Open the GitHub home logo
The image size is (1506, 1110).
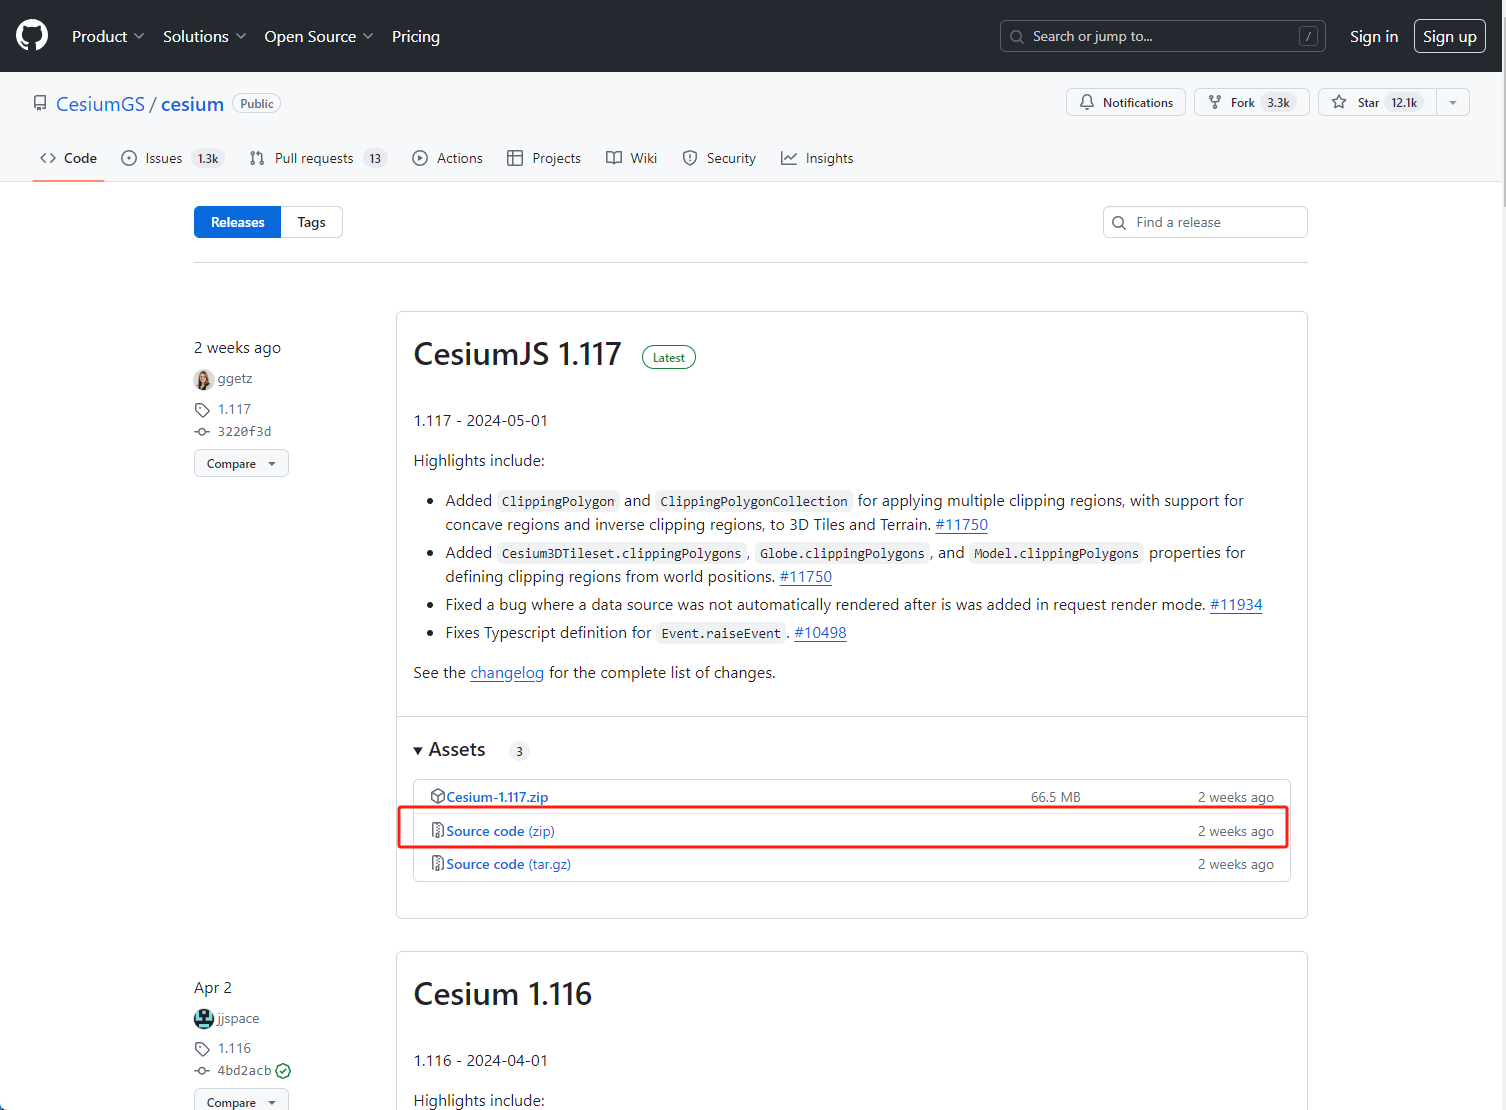(32, 36)
